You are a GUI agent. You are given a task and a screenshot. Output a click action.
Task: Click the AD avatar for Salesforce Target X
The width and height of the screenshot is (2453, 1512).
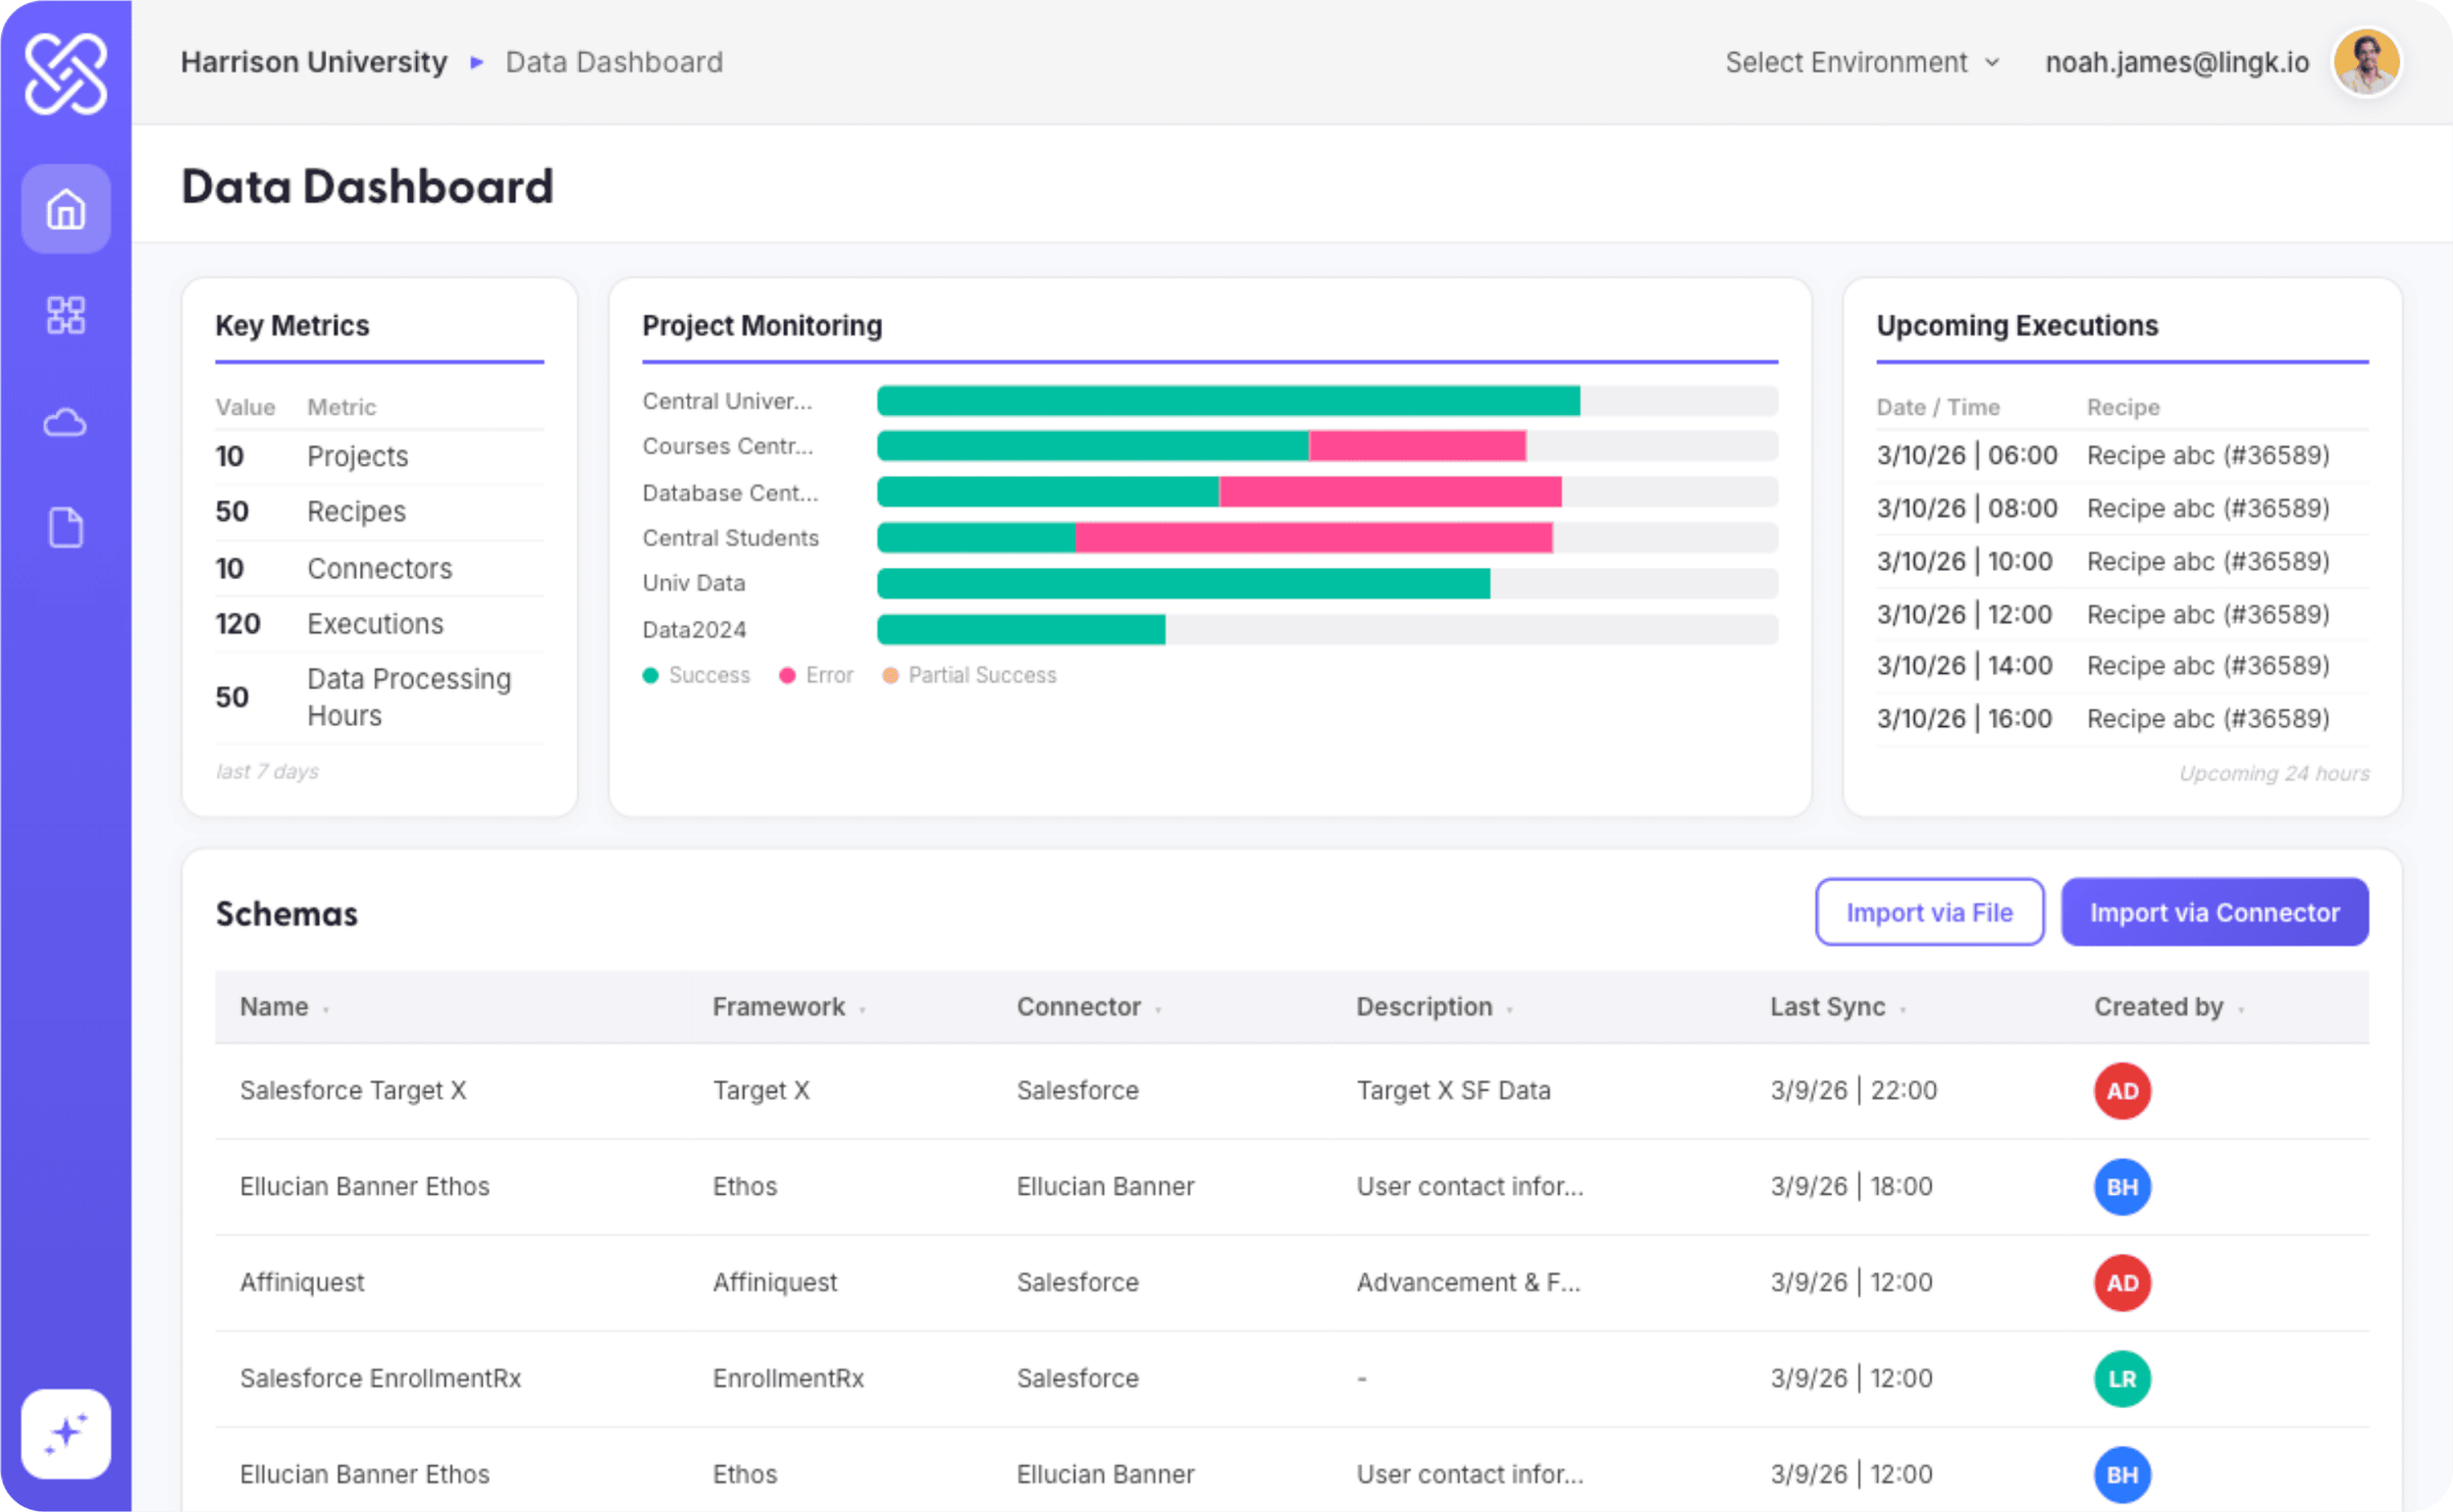click(x=2121, y=1090)
